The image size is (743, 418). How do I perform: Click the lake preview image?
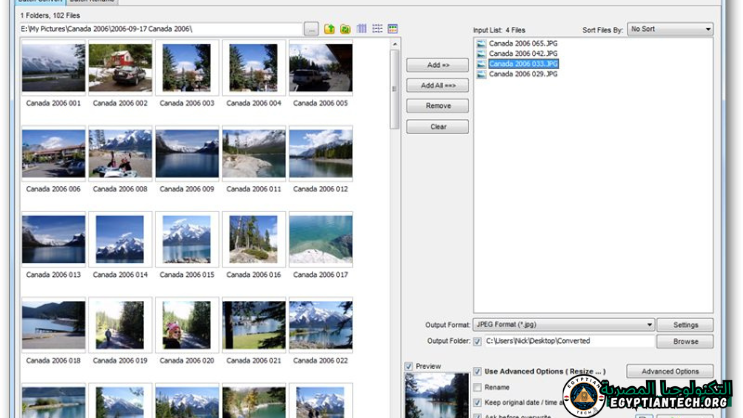click(436, 395)
